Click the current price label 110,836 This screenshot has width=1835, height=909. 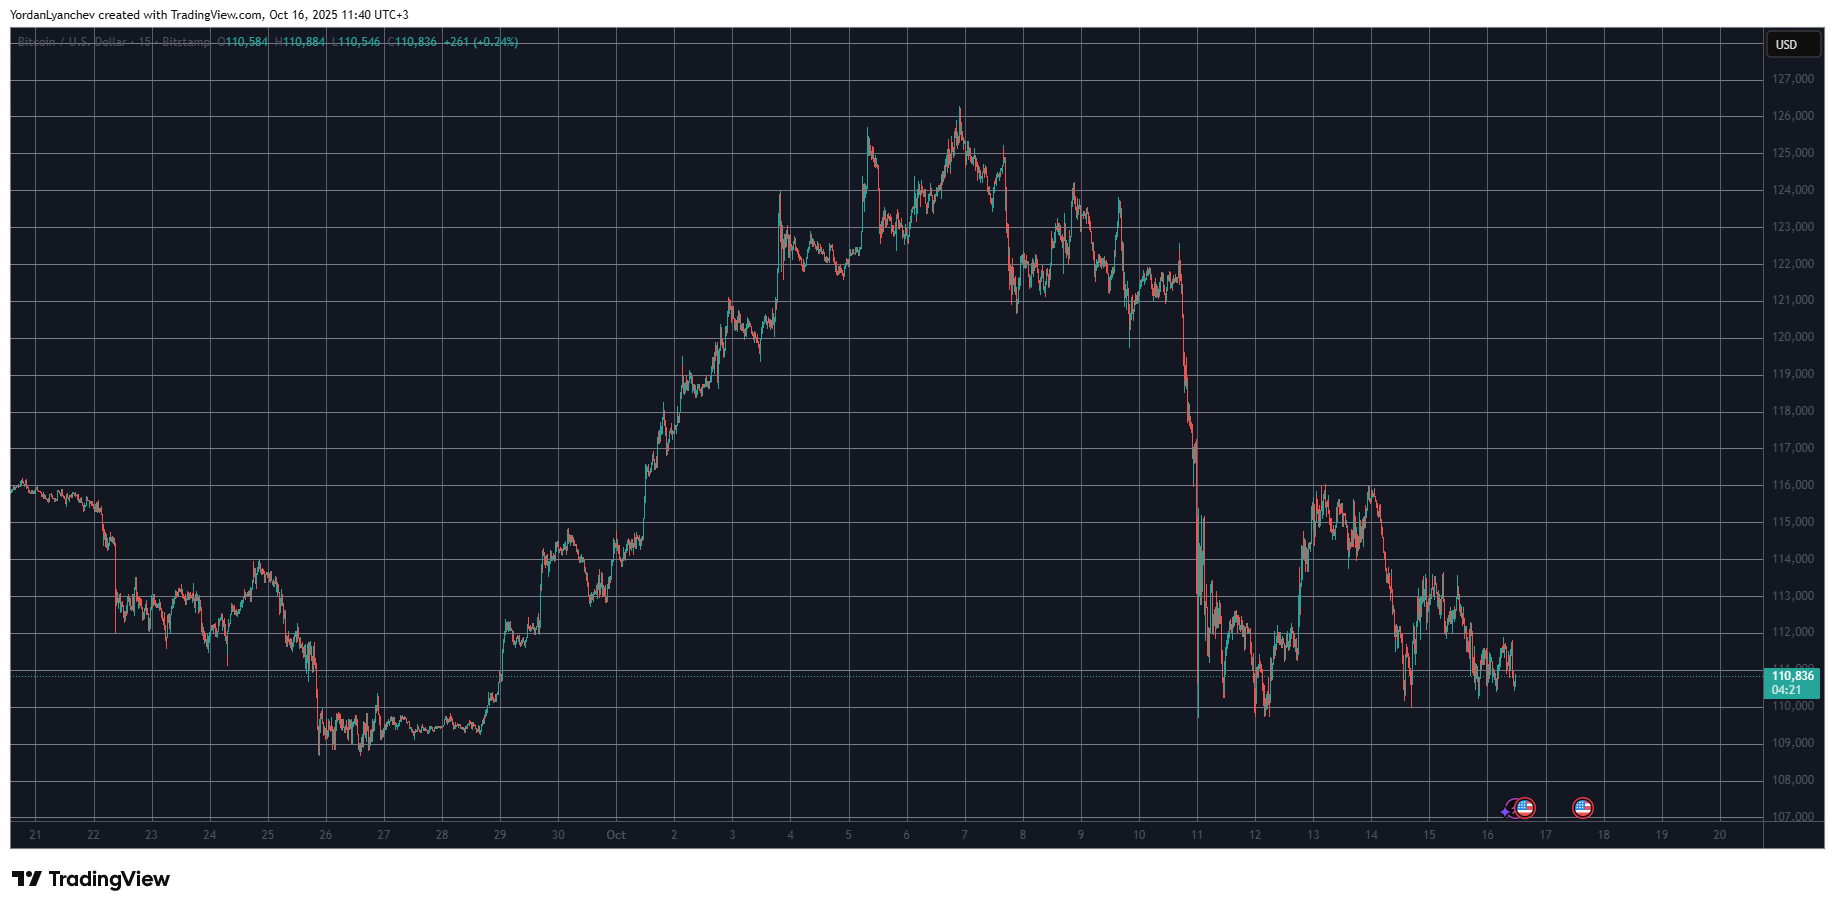(1792, 676)
